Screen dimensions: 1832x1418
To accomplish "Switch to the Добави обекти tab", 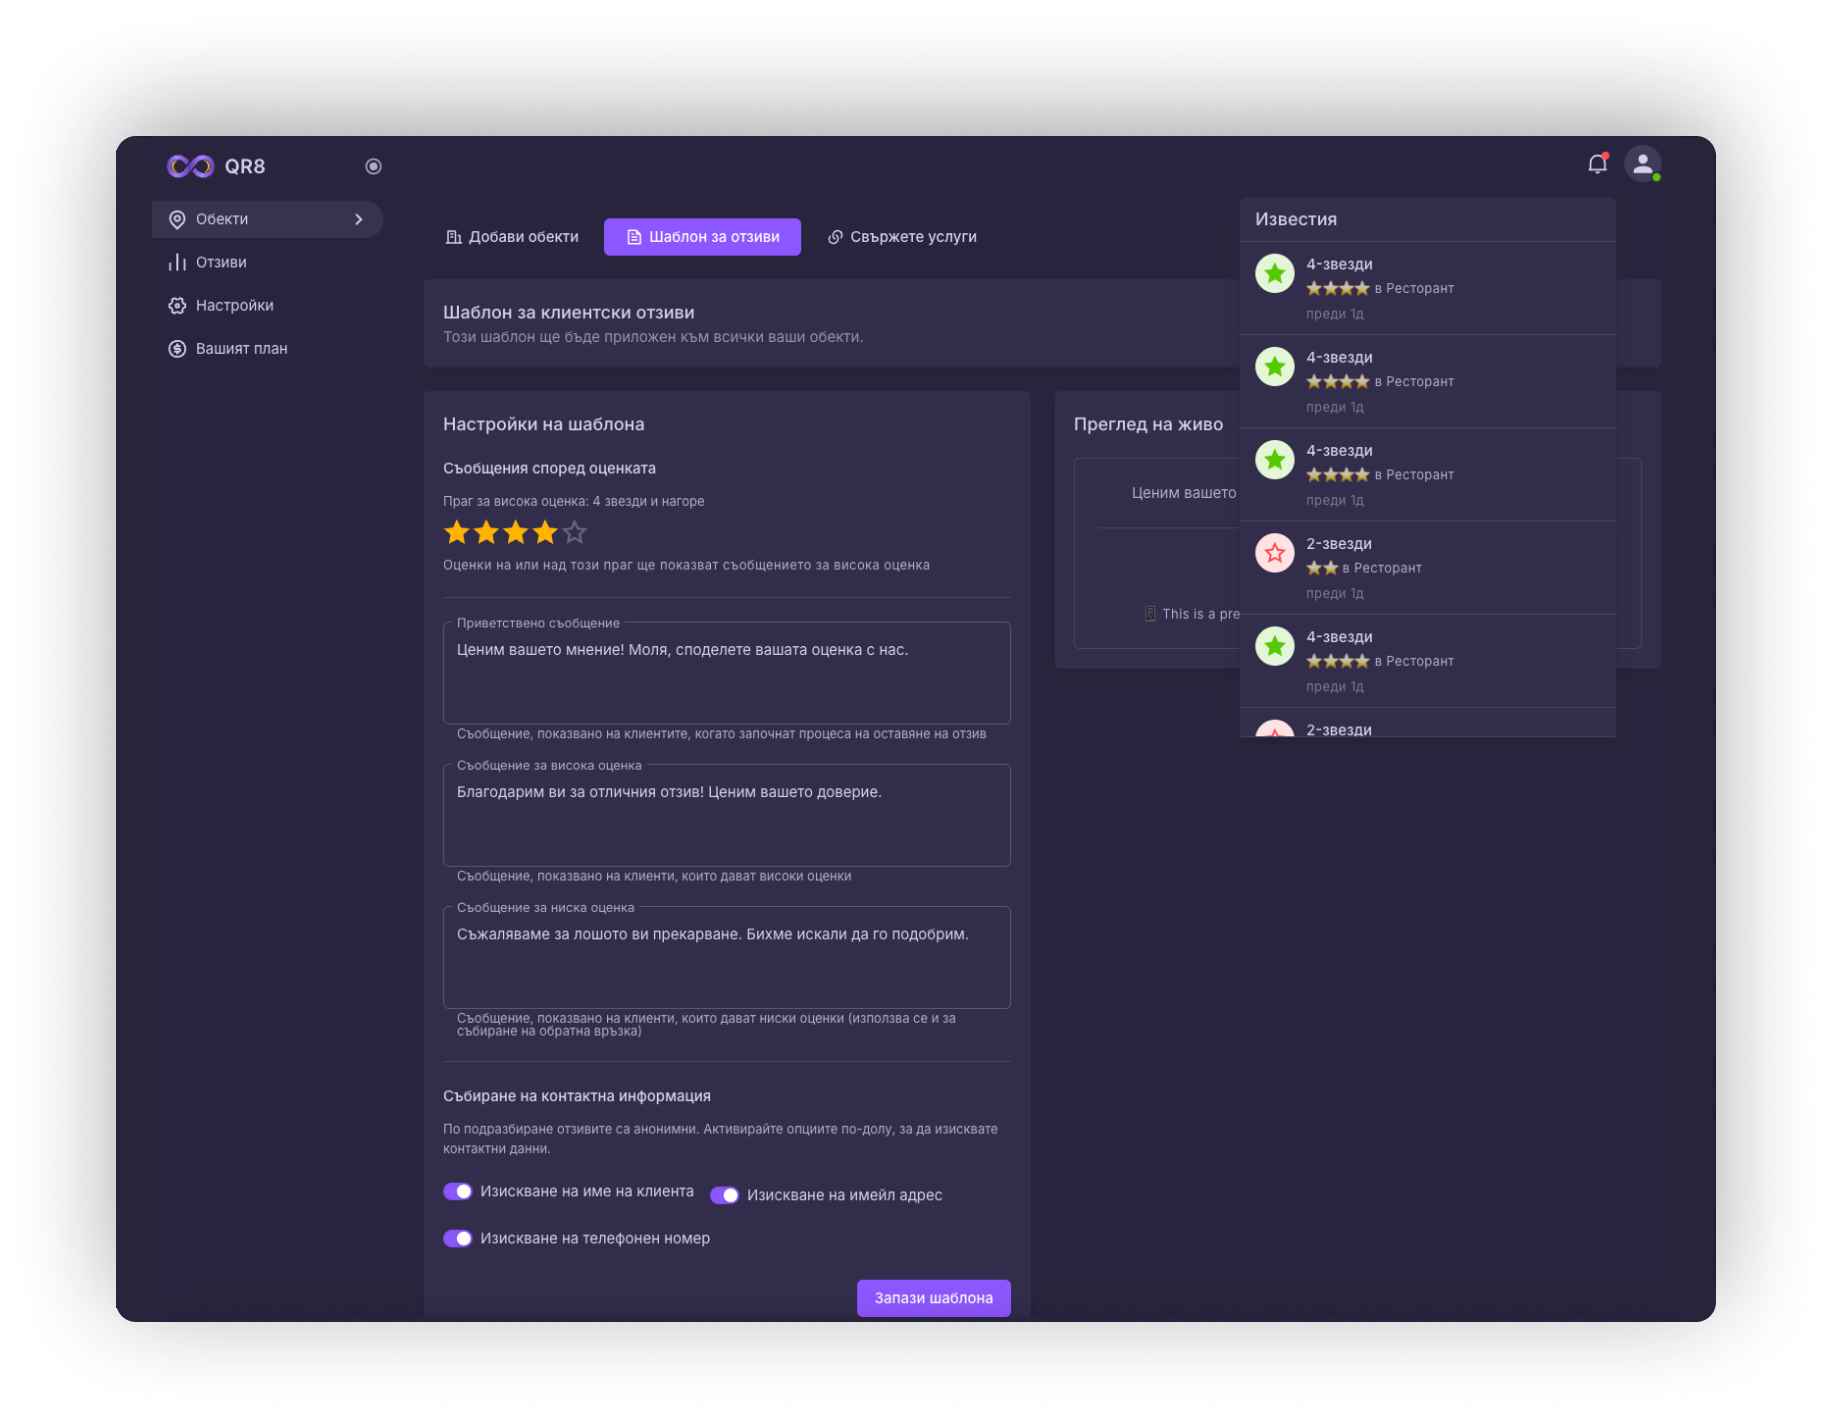I will (x=512, y=236).
